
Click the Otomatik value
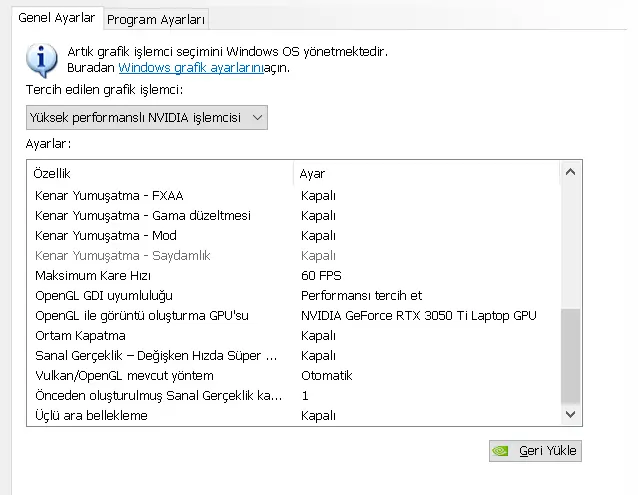(327, 375)
